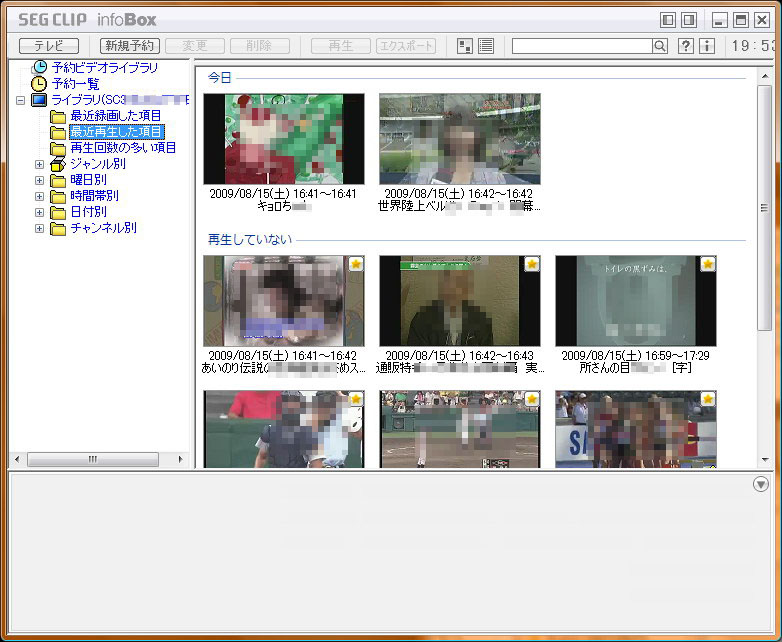Click the 削除 toolbar button
This screenshot has height=642, width=782.
coord(259,46)
